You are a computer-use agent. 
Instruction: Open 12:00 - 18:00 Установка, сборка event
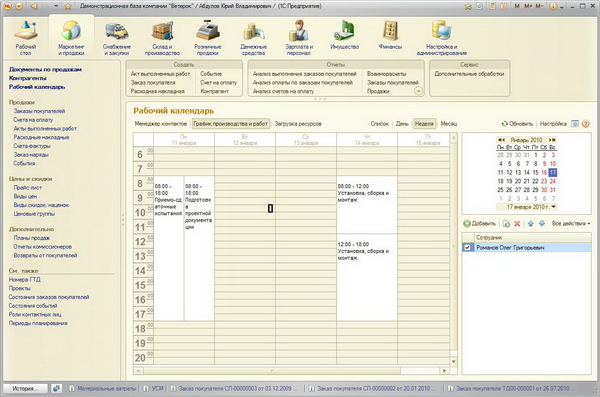(x=366, y=277)
